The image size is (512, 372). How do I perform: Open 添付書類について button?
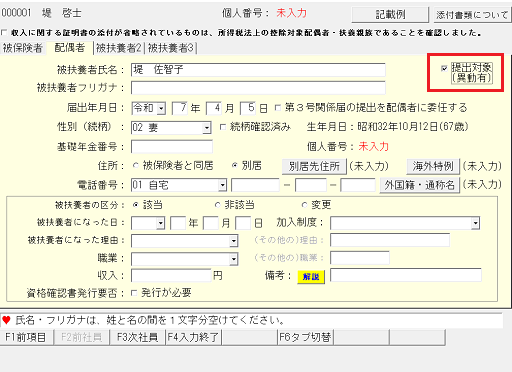click(x=472, y=15)
